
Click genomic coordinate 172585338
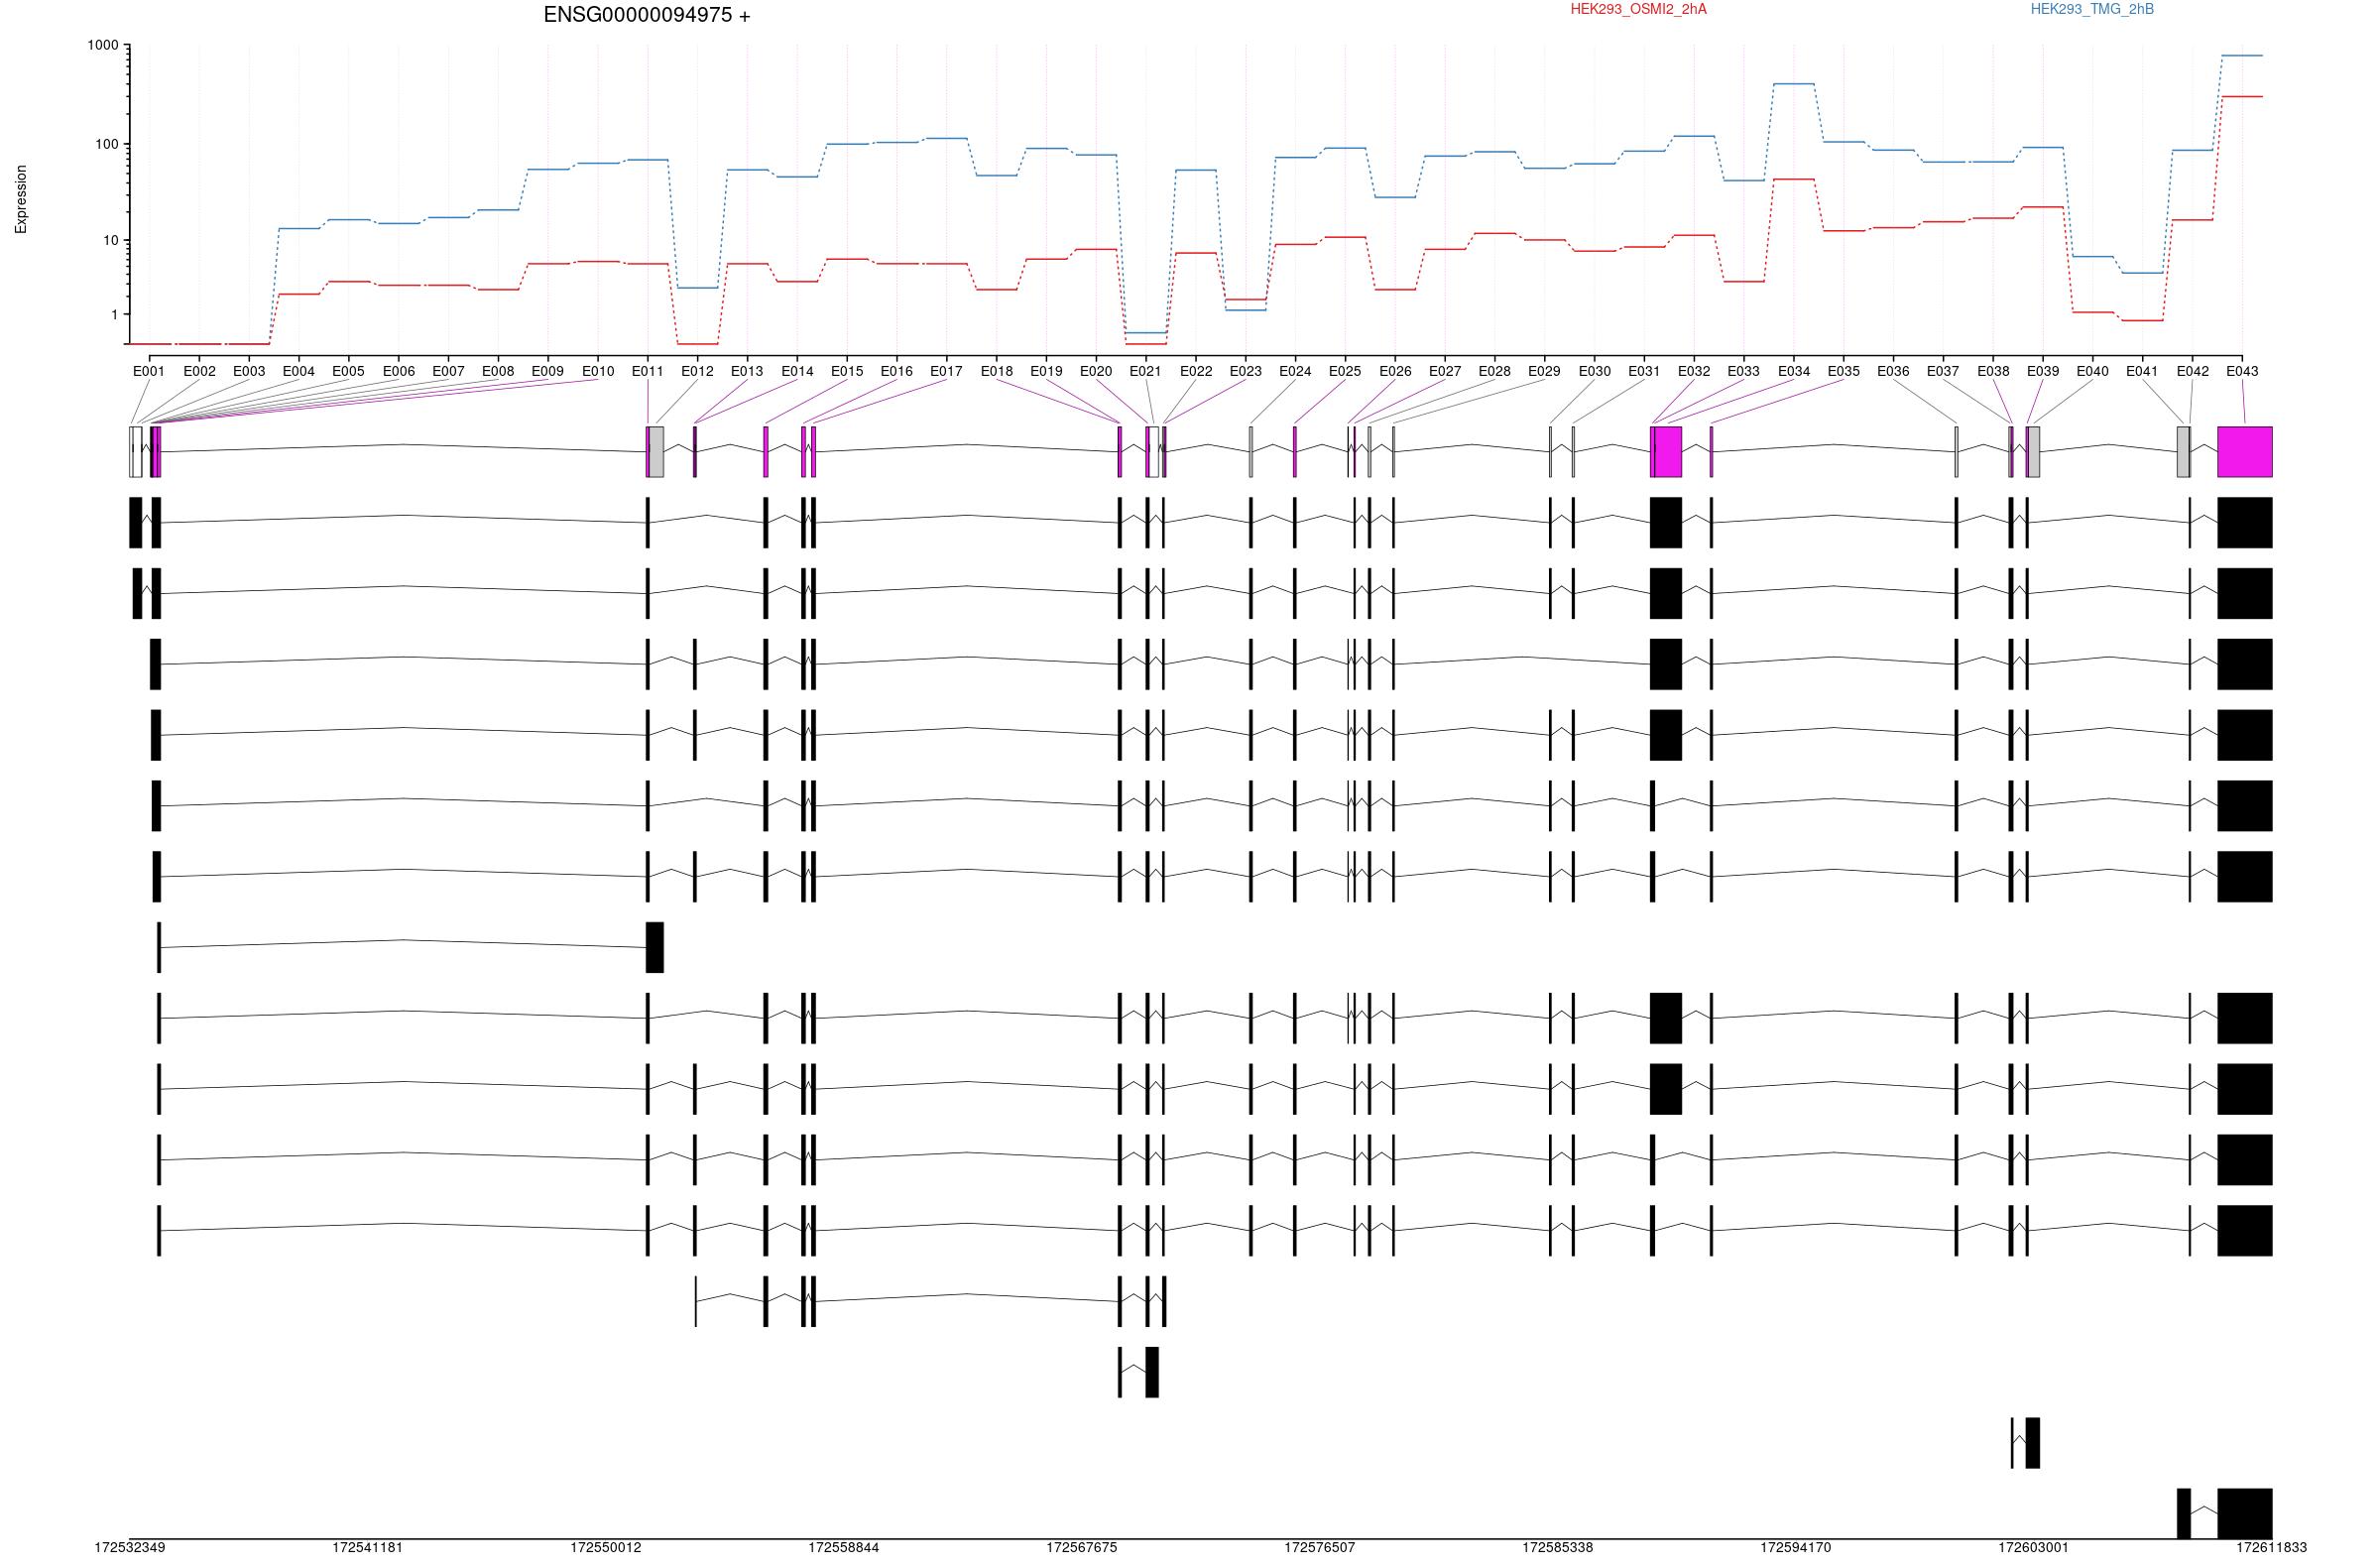(1558, 1548)
